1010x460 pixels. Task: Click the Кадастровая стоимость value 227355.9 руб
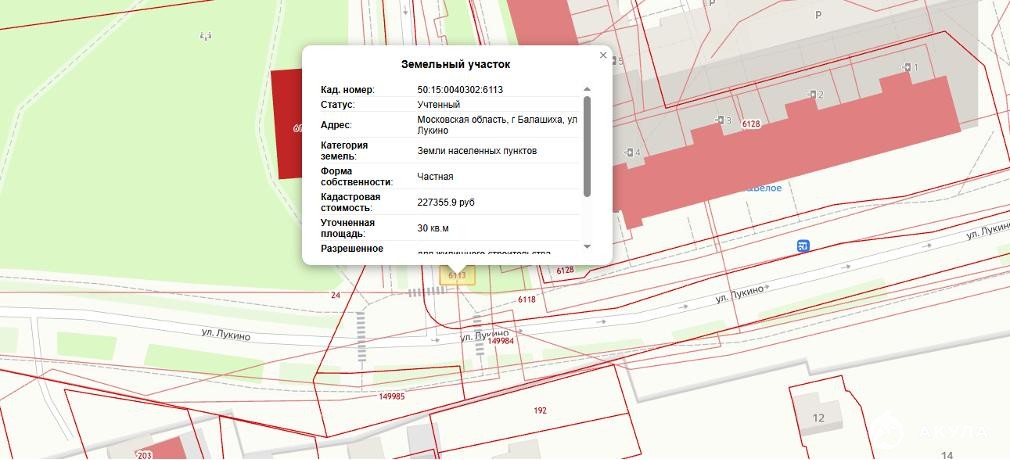446,202
